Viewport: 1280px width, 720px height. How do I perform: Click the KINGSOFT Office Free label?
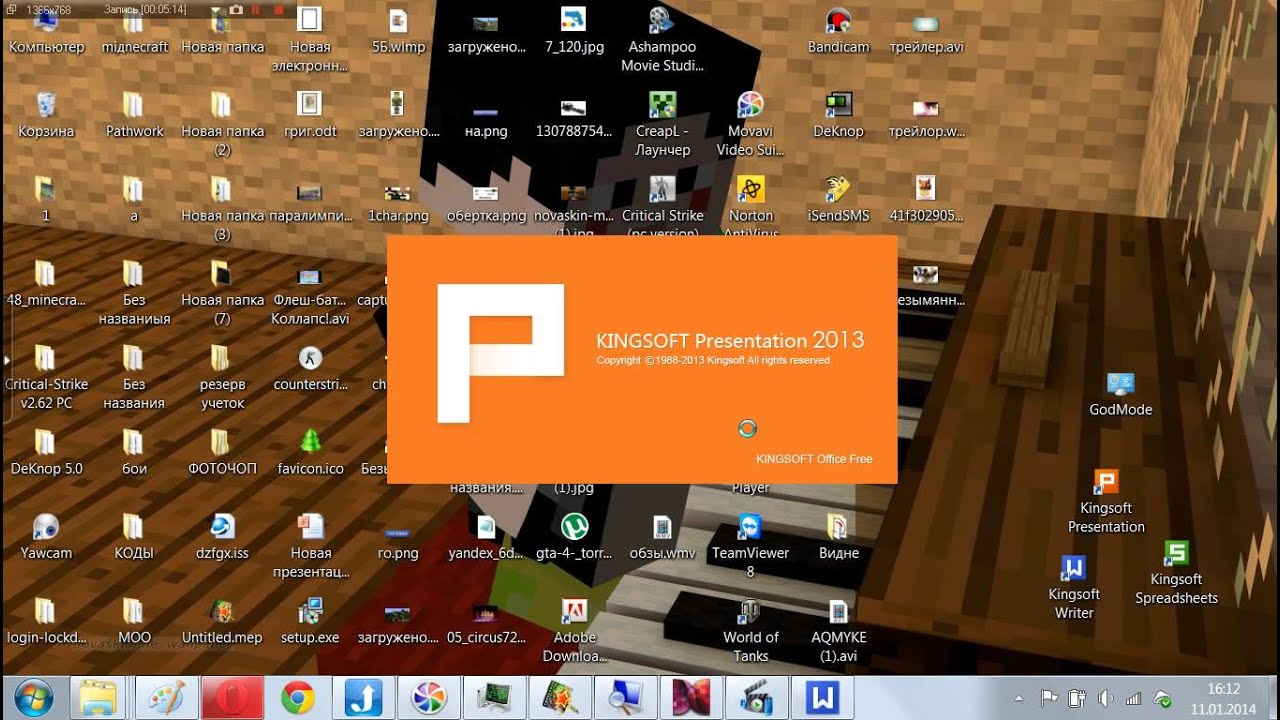click(814, 459)
